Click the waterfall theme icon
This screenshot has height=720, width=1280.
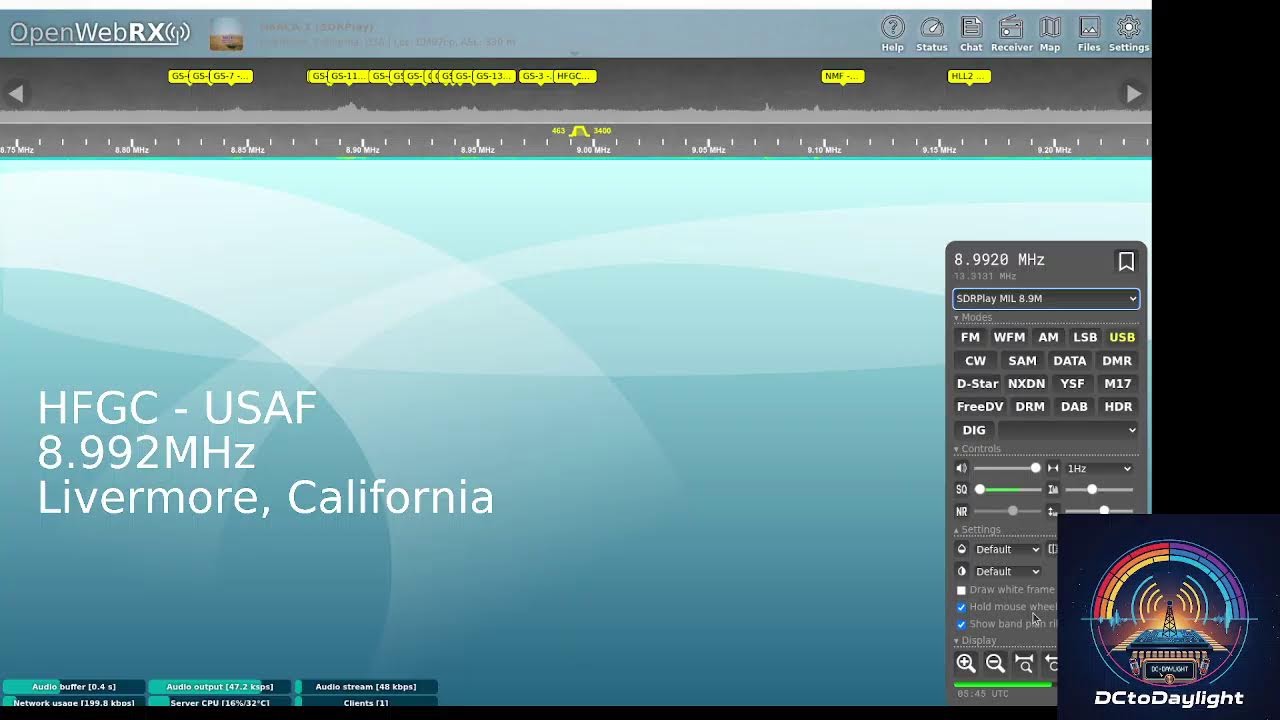[x=962, y=549]
